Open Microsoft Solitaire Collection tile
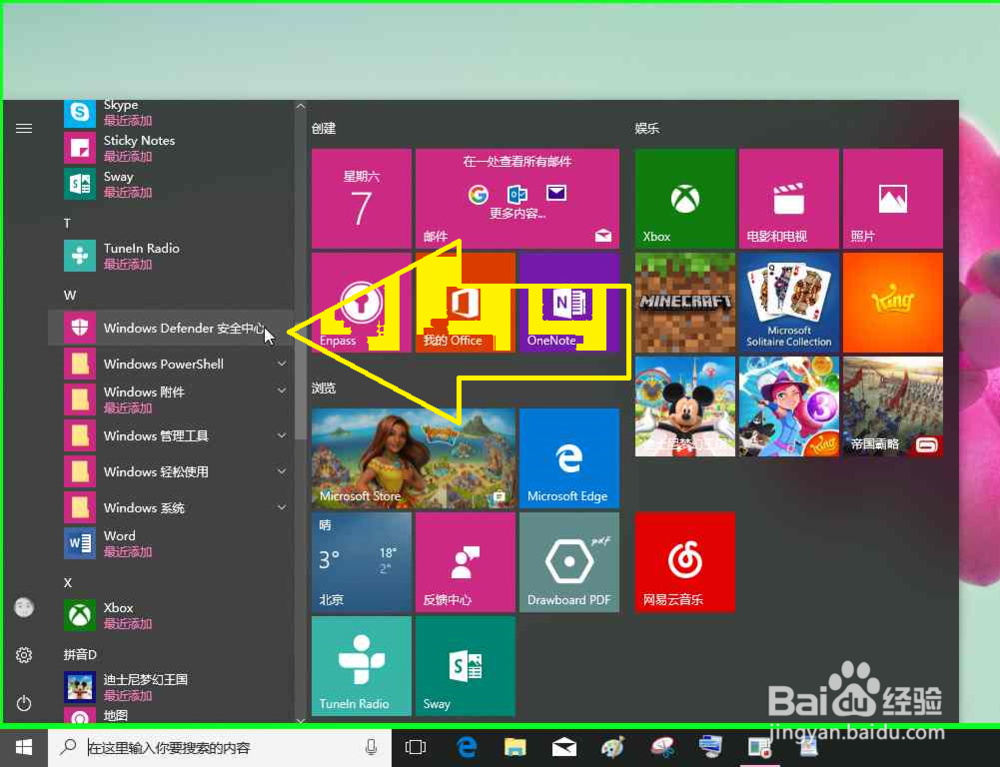Screen dimensions: 1000x767 click(789, 302)
